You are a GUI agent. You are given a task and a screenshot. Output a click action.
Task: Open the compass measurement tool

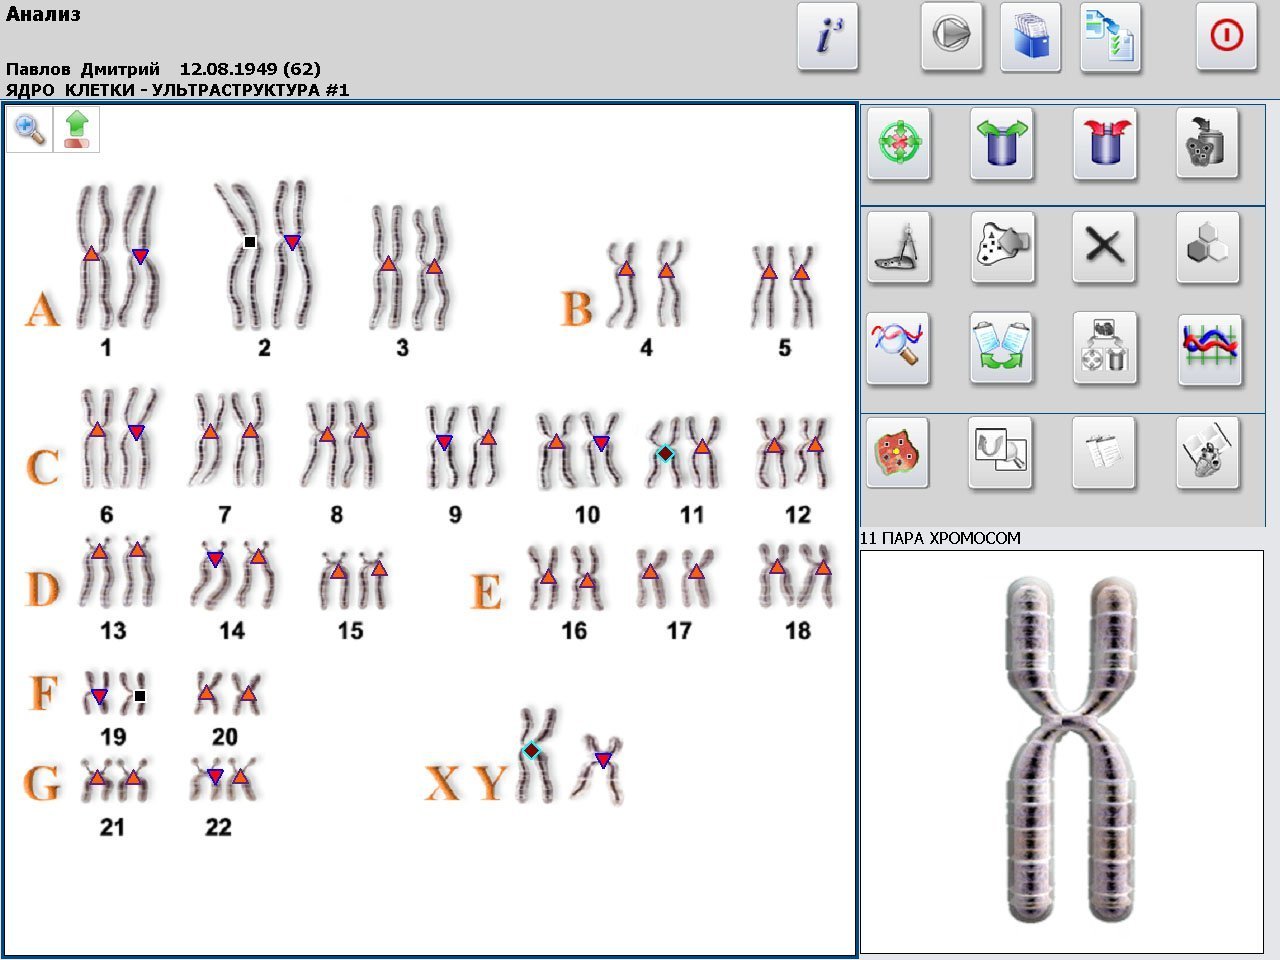coord(898,246)
